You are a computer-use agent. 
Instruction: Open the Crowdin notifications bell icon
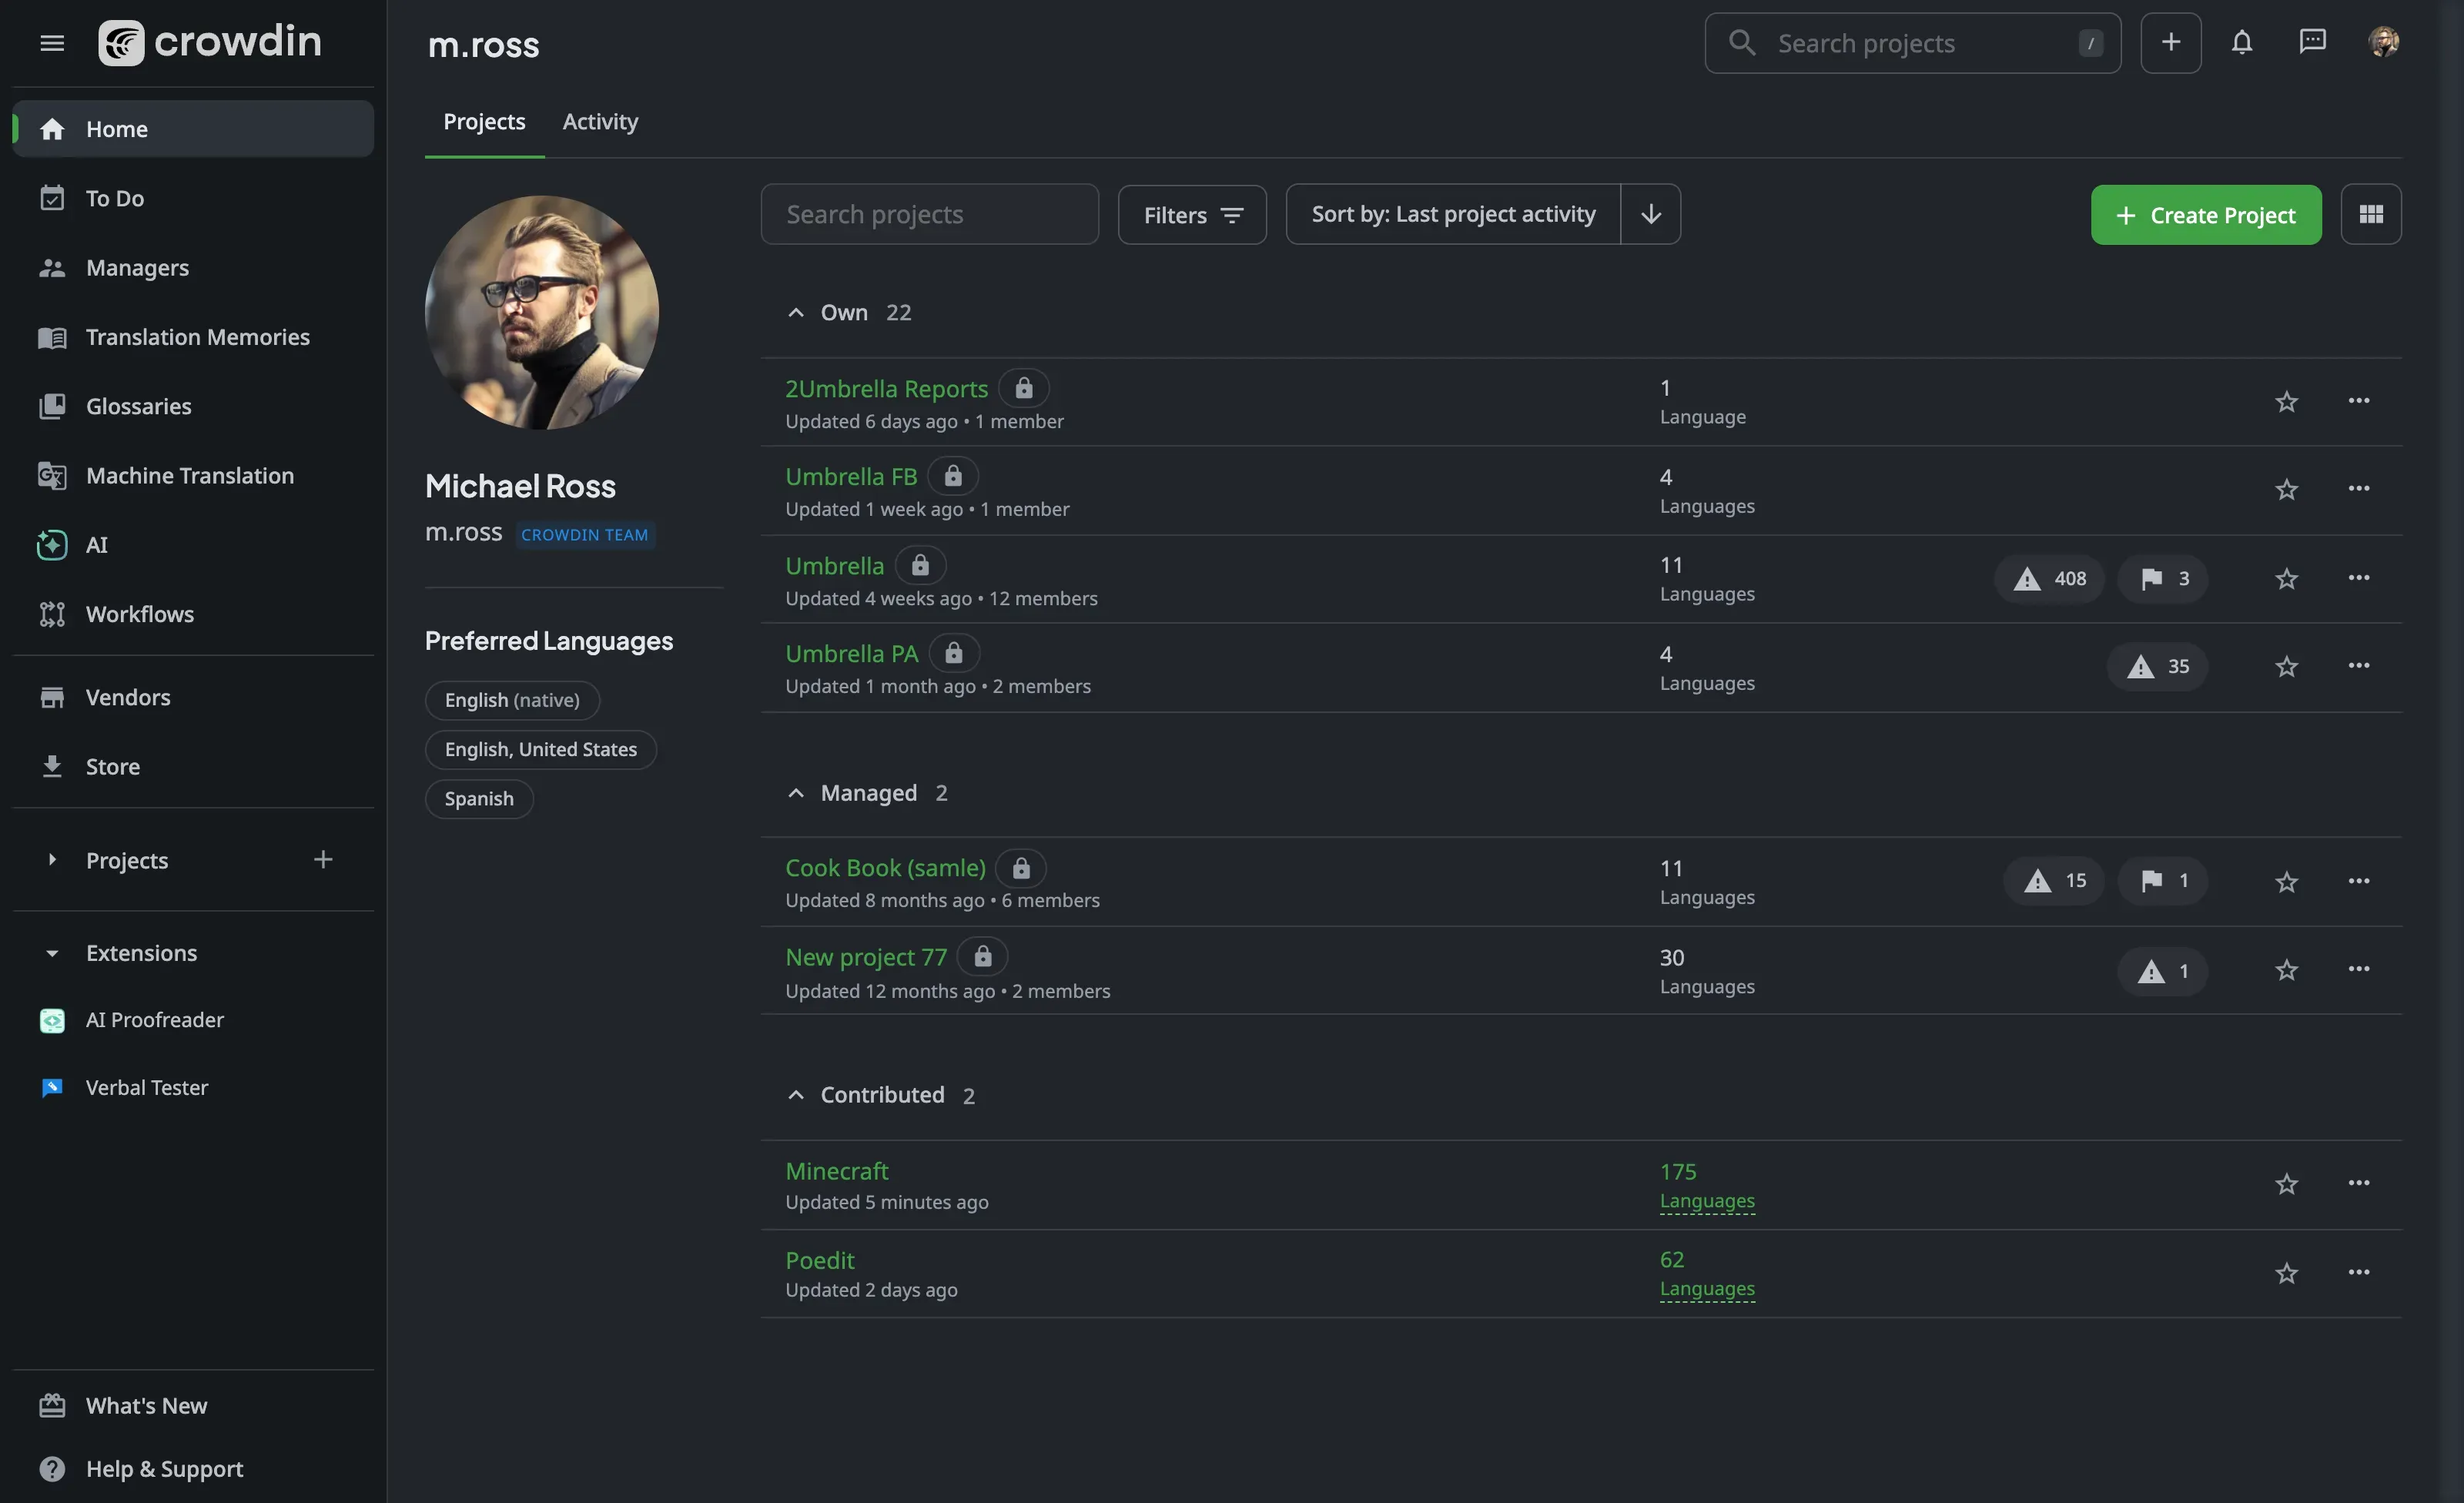2242,43
